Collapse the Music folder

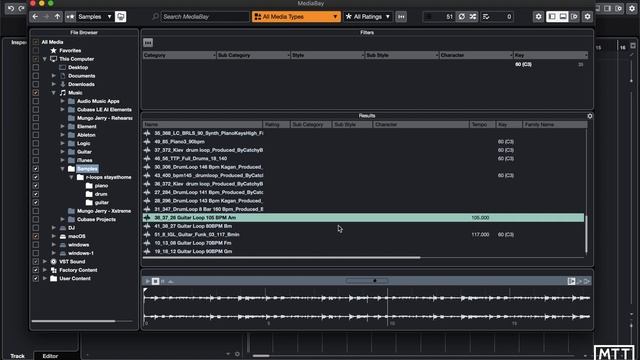[x=54, y=93]
